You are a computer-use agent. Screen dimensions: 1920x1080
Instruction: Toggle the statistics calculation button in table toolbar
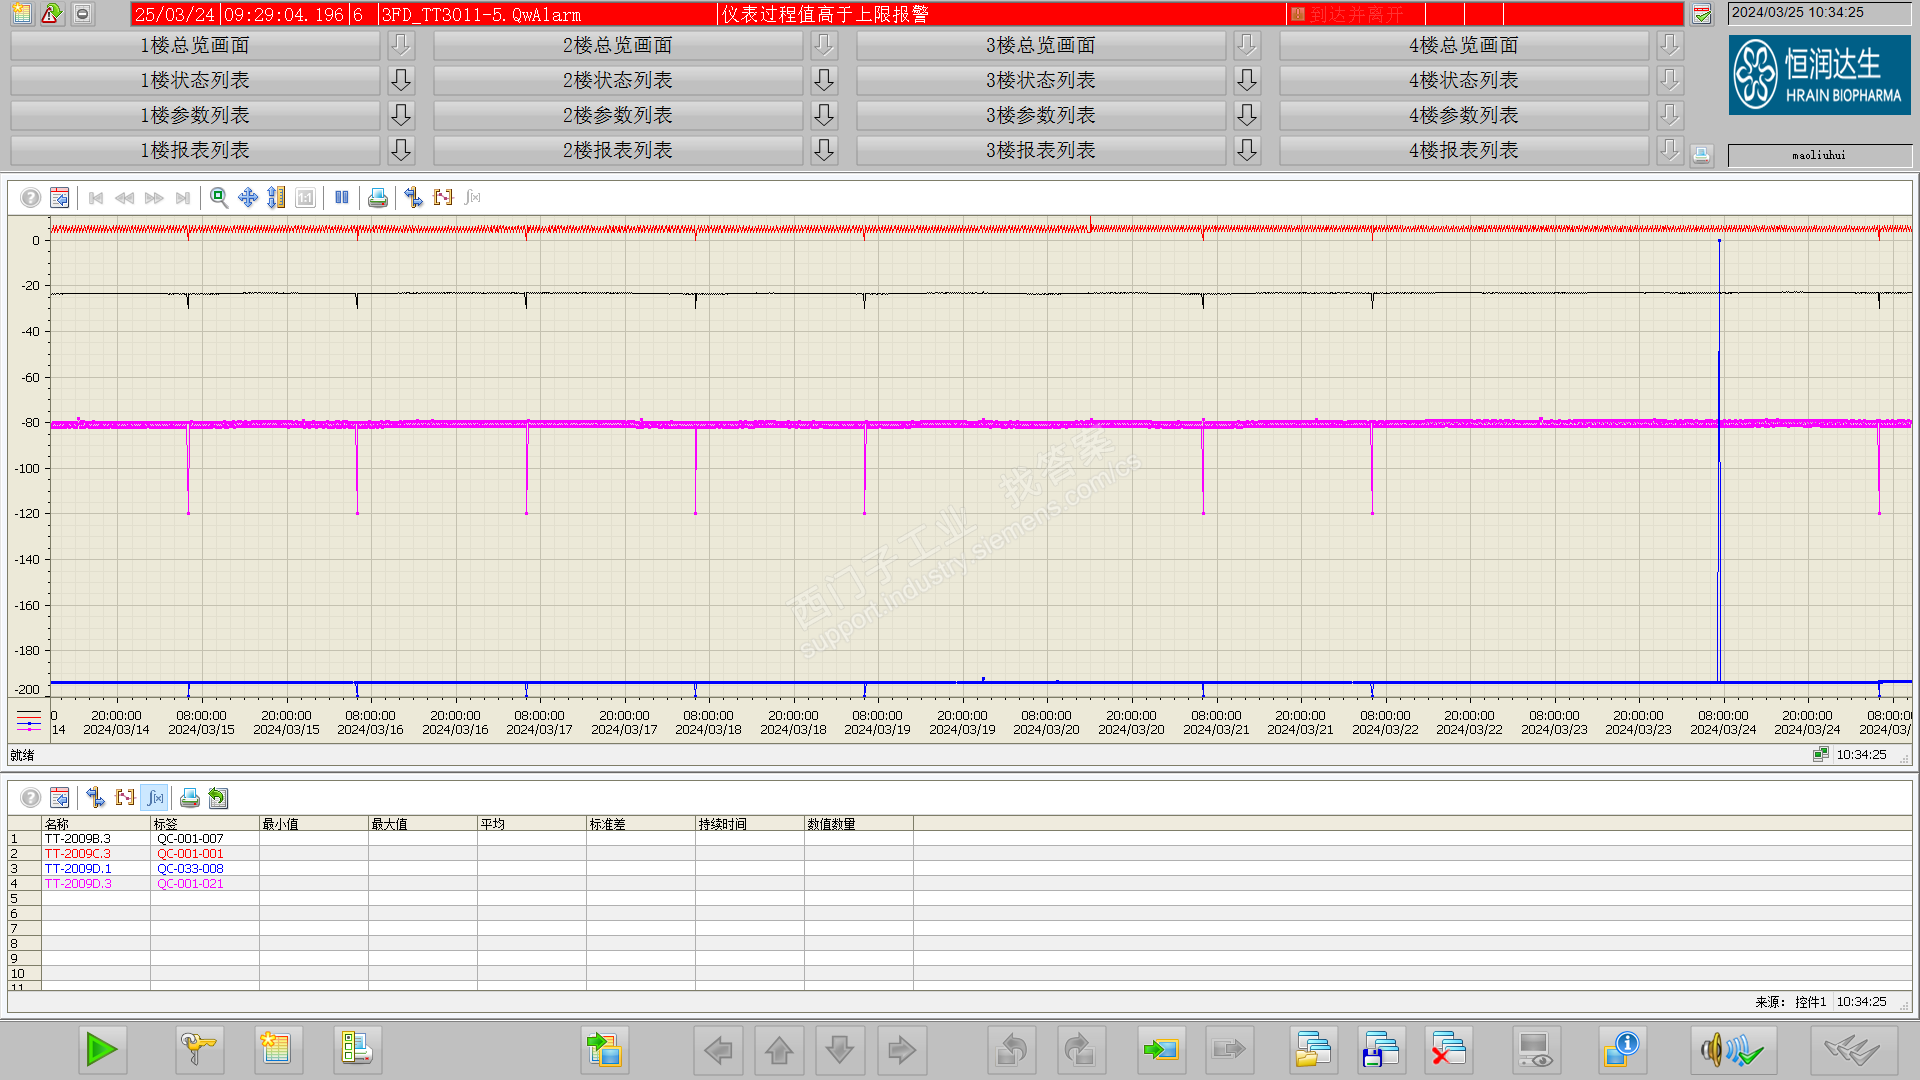tap(155, 798)
